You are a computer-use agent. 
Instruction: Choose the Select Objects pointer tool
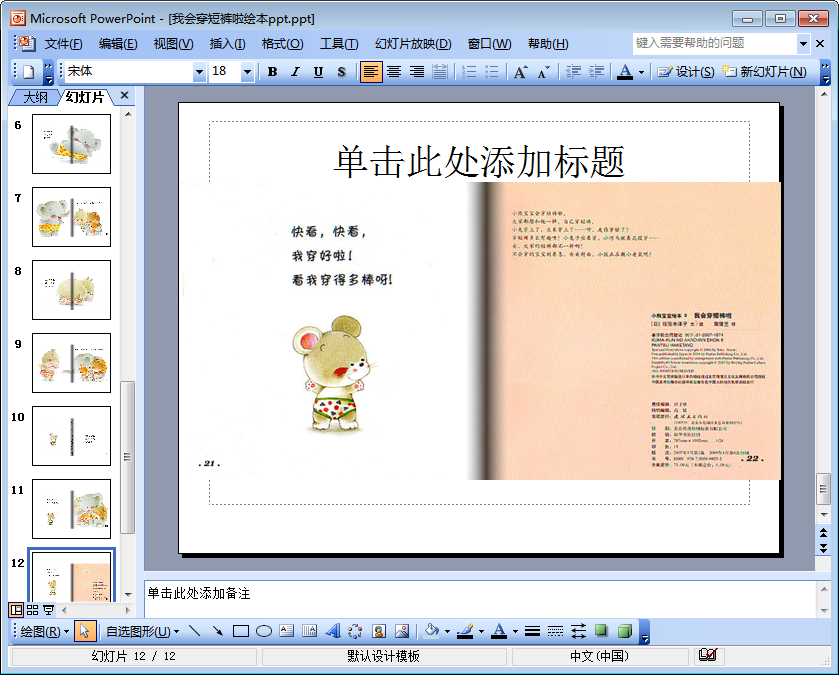tap(85, 631)
